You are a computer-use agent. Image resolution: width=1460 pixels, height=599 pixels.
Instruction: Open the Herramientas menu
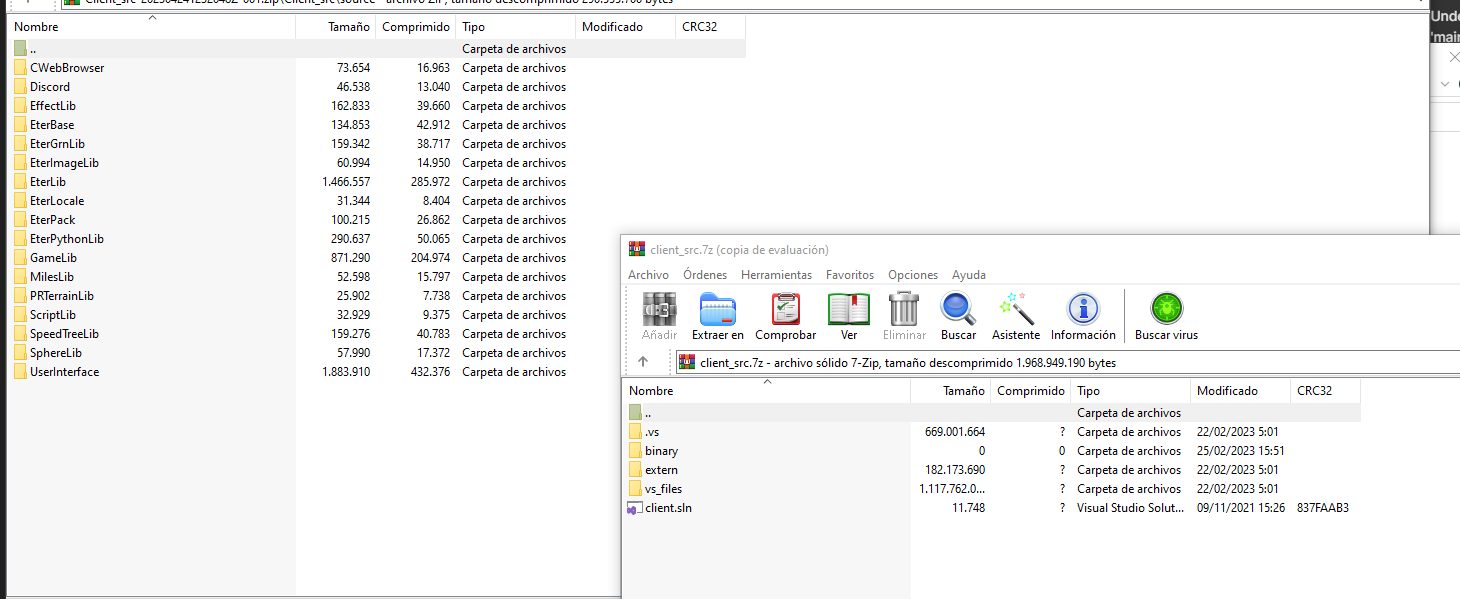click(x=776, y=275)
